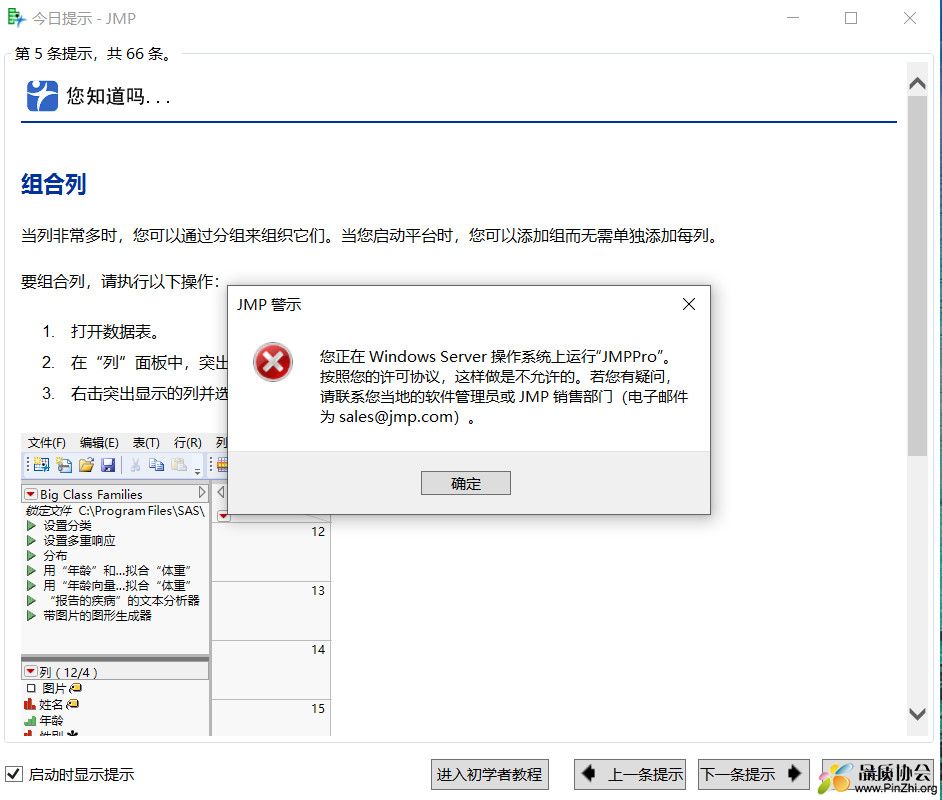
Task: Open the red triangle menu beside 列 (12/4)
Action: coord(30,671)
